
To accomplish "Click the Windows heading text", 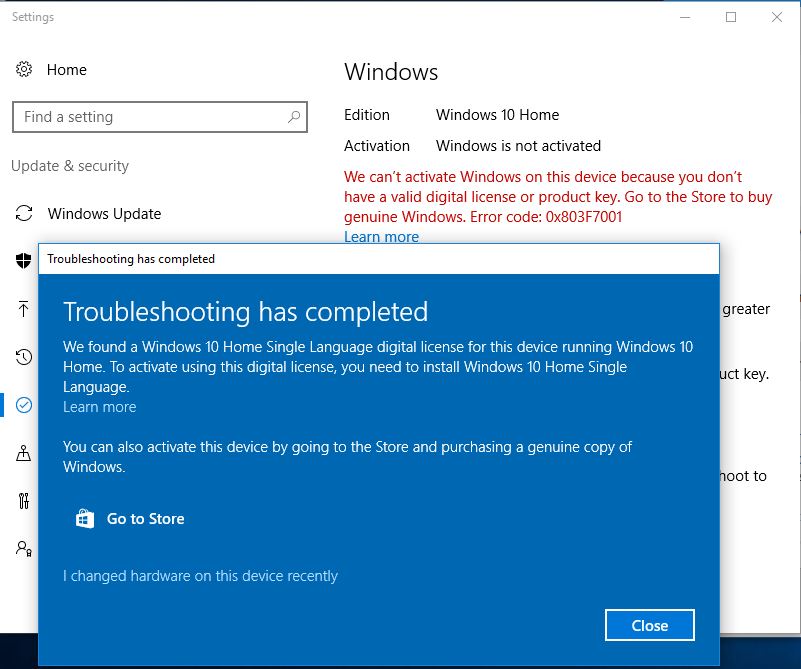I will tap(391, 71).
